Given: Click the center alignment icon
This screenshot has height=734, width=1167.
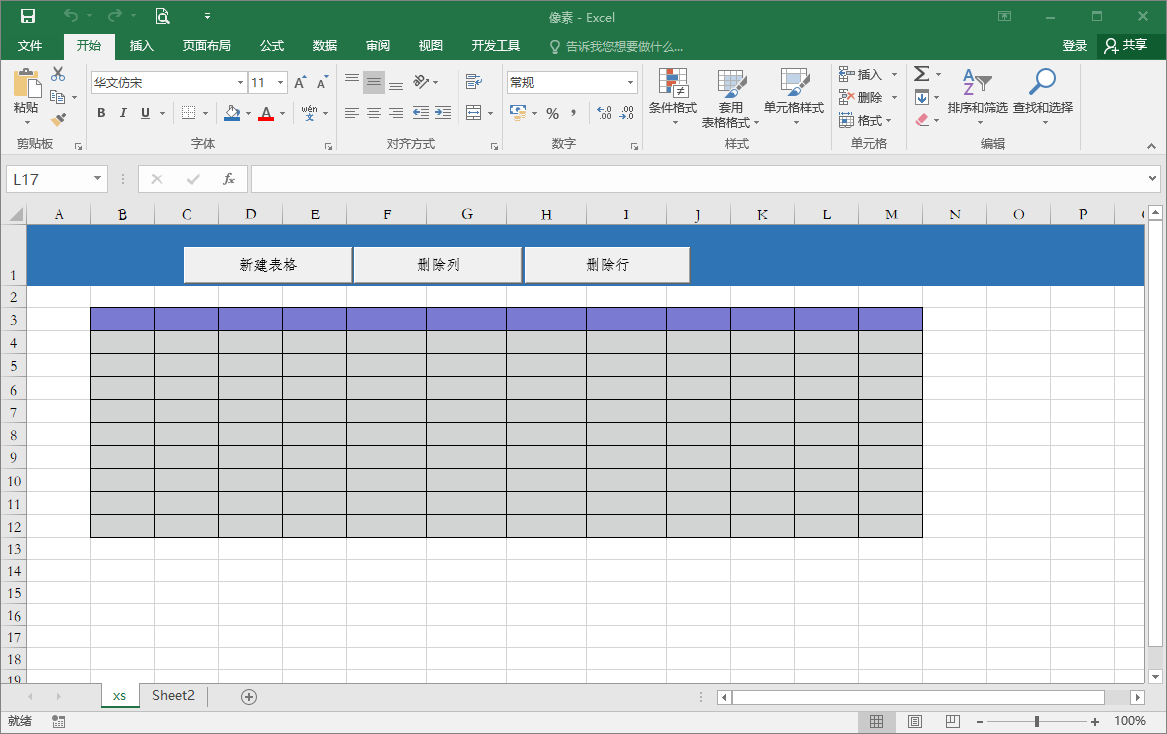Looking at the screenshot, I should (373, 114).
